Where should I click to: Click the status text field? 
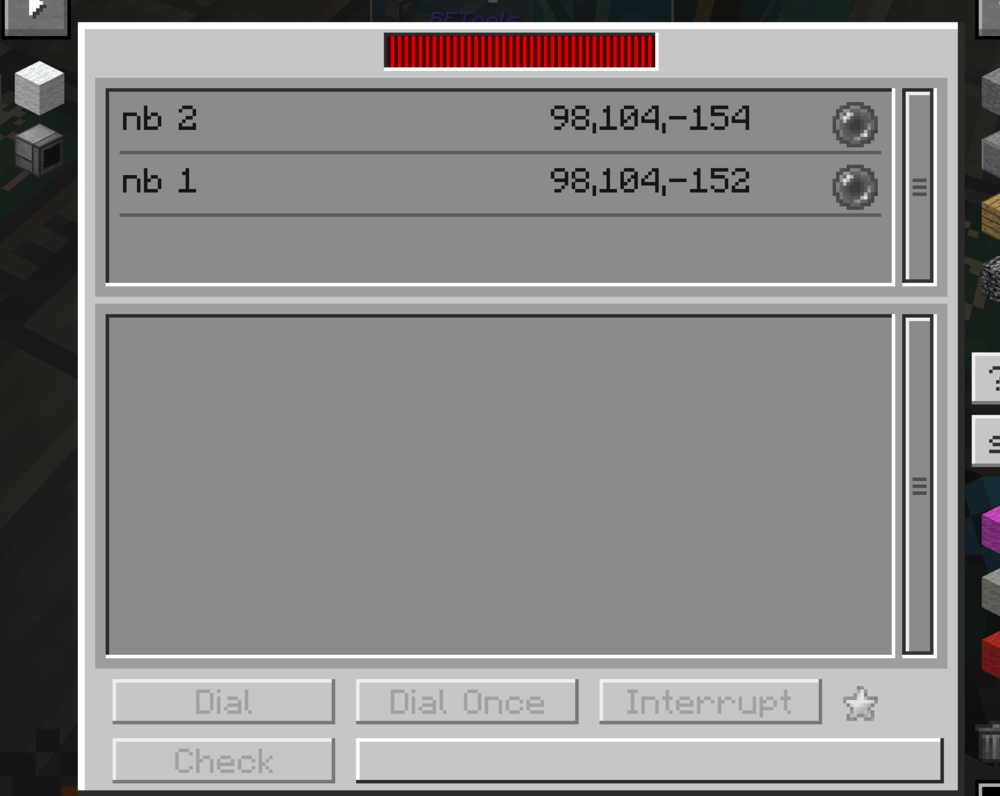point(649,760)
